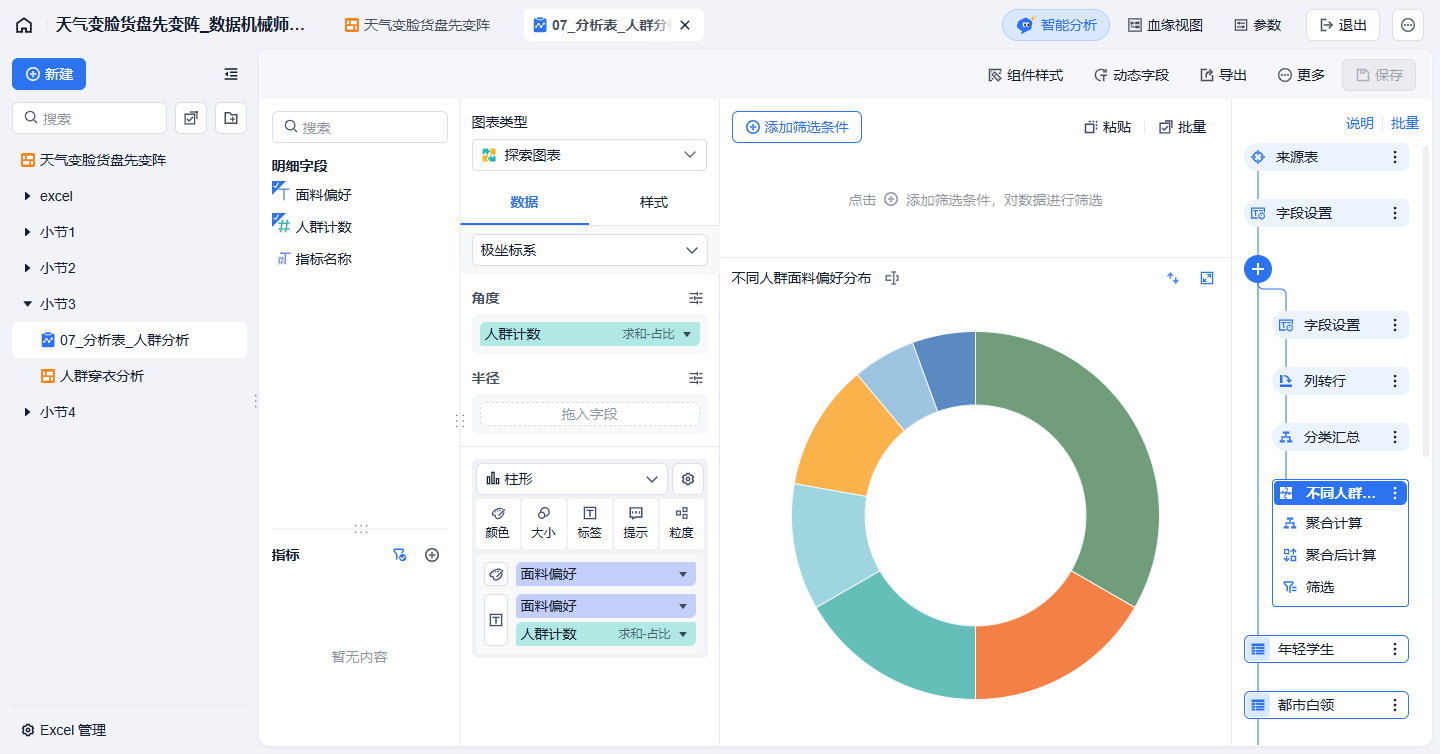Open 组件样式 component style
The image size is (1440, 754).
1025,75
